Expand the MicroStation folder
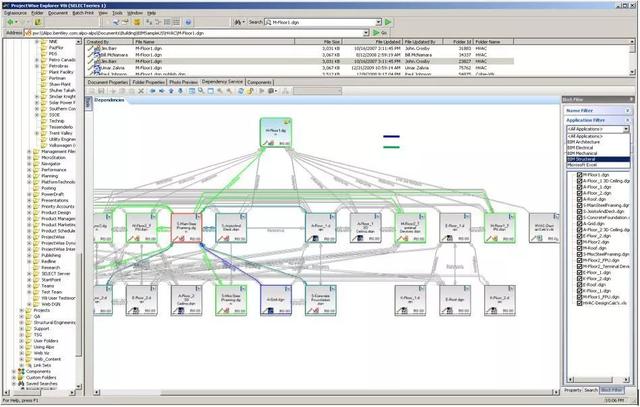The width and height of the screenshot is (640, 407). [x=29, y=158]
